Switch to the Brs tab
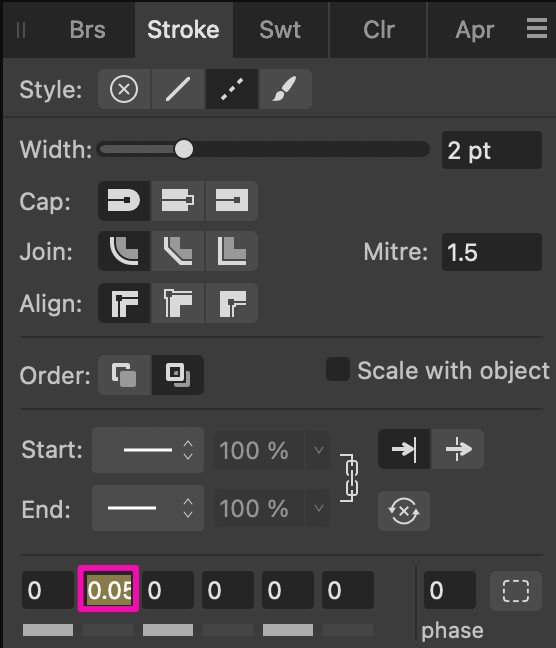The image size is (556, 648). (87, 30)
